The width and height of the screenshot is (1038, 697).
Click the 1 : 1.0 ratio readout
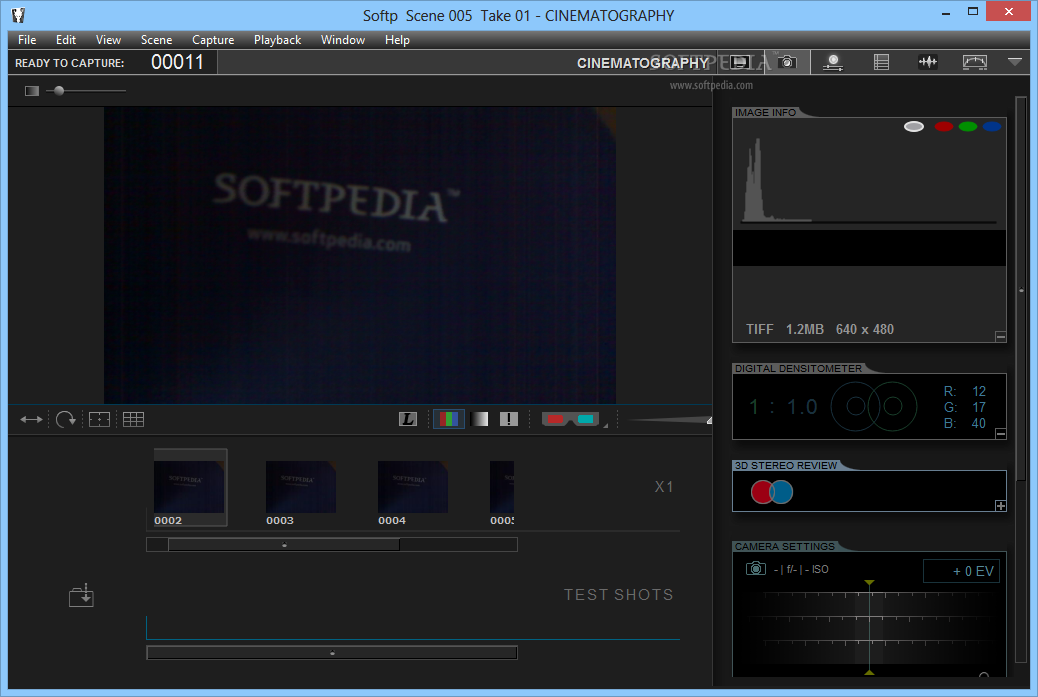coord(783,406)
